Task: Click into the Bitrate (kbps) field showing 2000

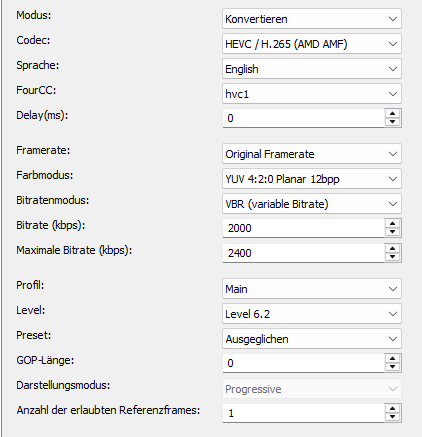Action: pyautogui.click(x=303, y=228)
